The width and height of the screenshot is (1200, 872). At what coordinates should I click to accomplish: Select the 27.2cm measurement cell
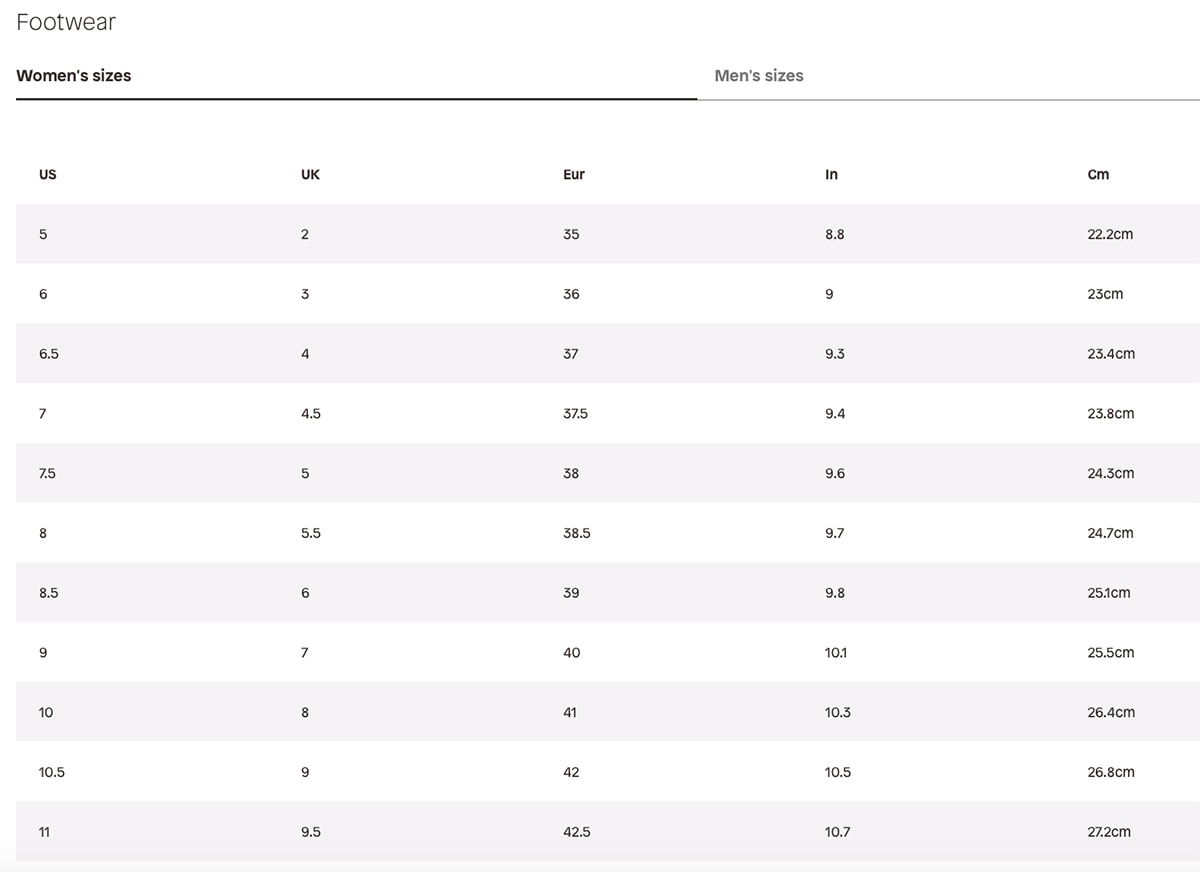1109,832
